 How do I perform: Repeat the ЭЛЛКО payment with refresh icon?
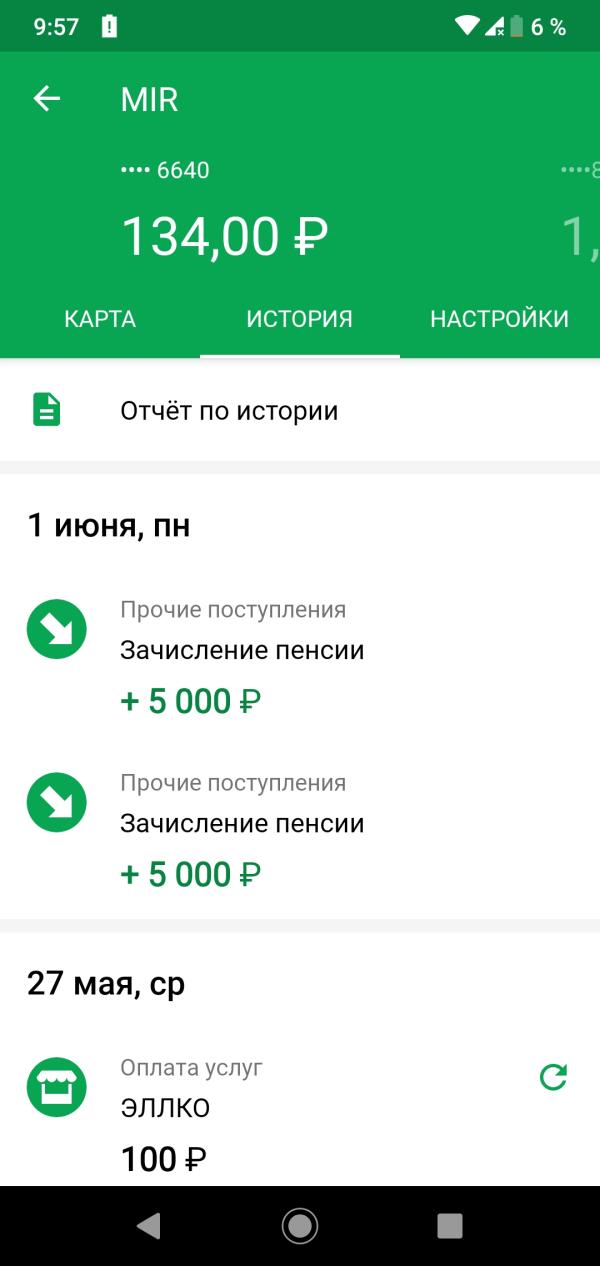click(x=553, y=1077)
